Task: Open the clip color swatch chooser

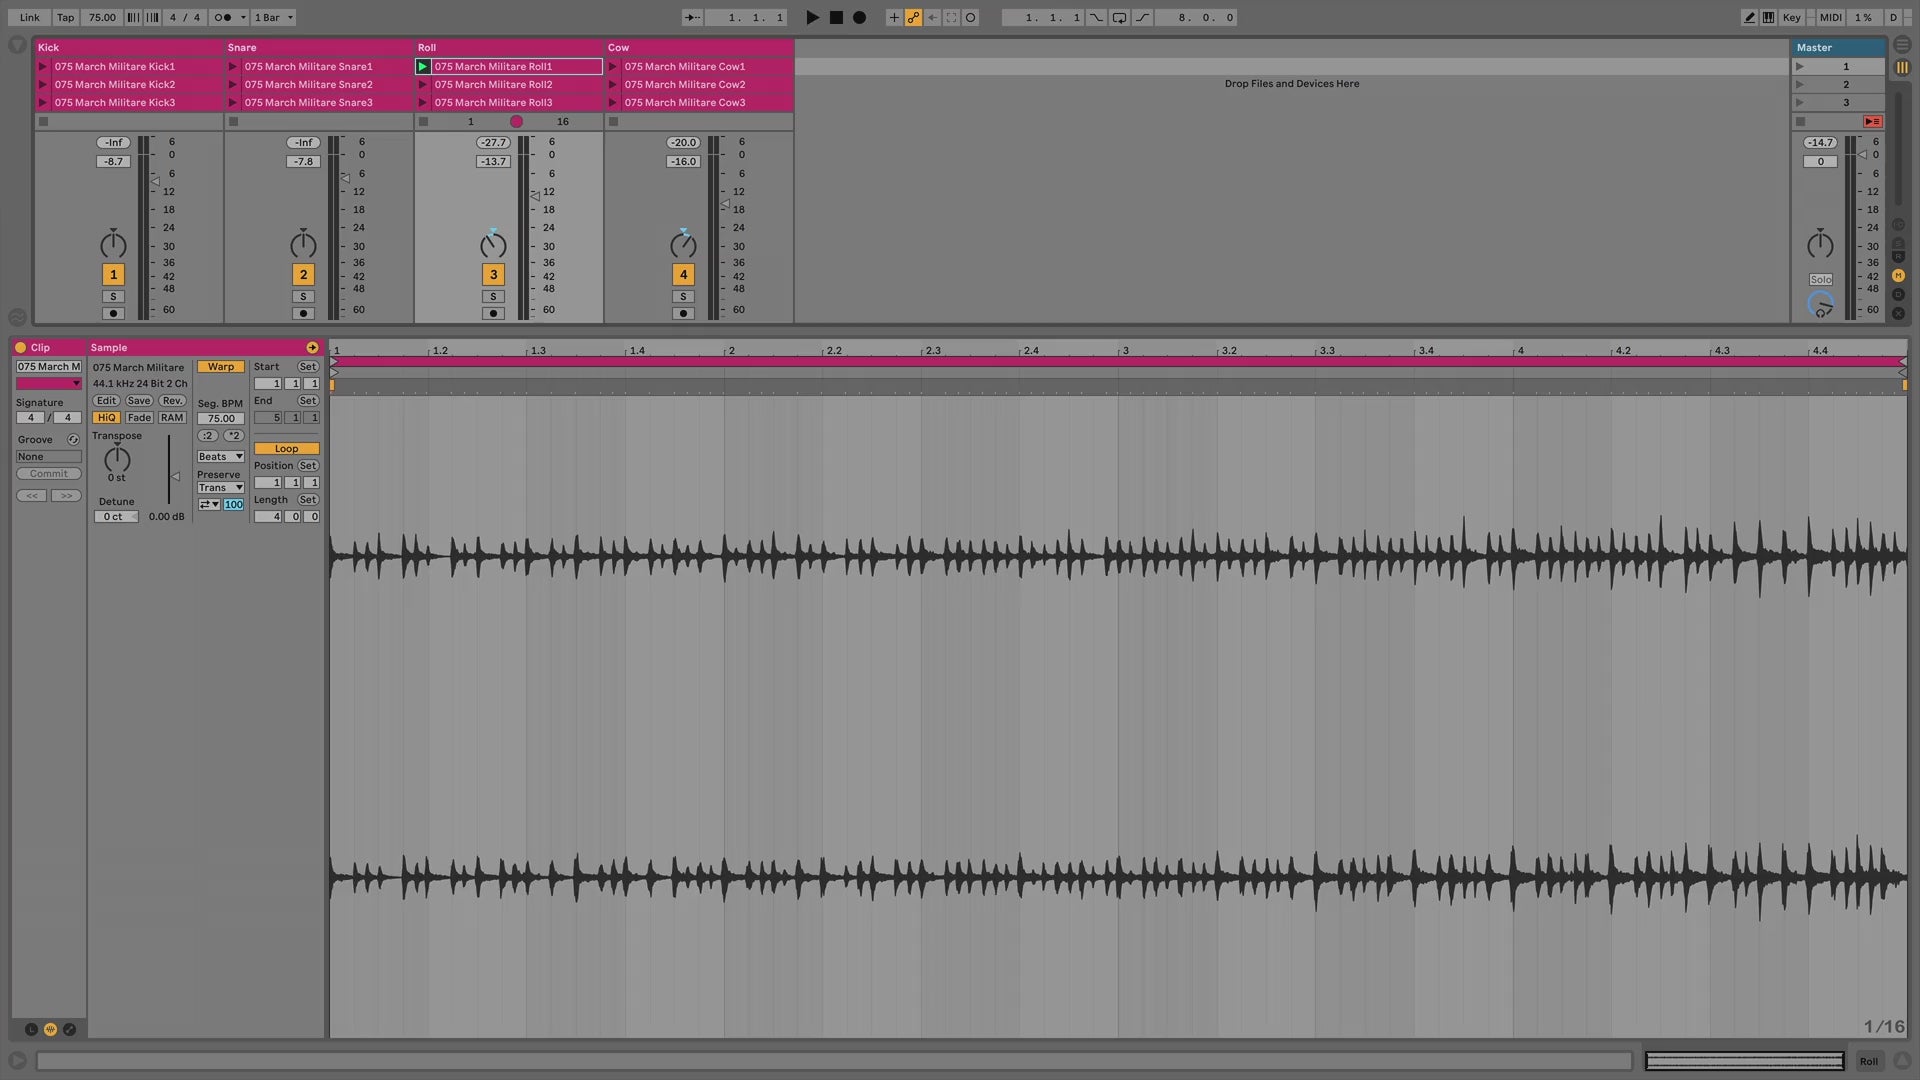Action: tap(48, 383)
